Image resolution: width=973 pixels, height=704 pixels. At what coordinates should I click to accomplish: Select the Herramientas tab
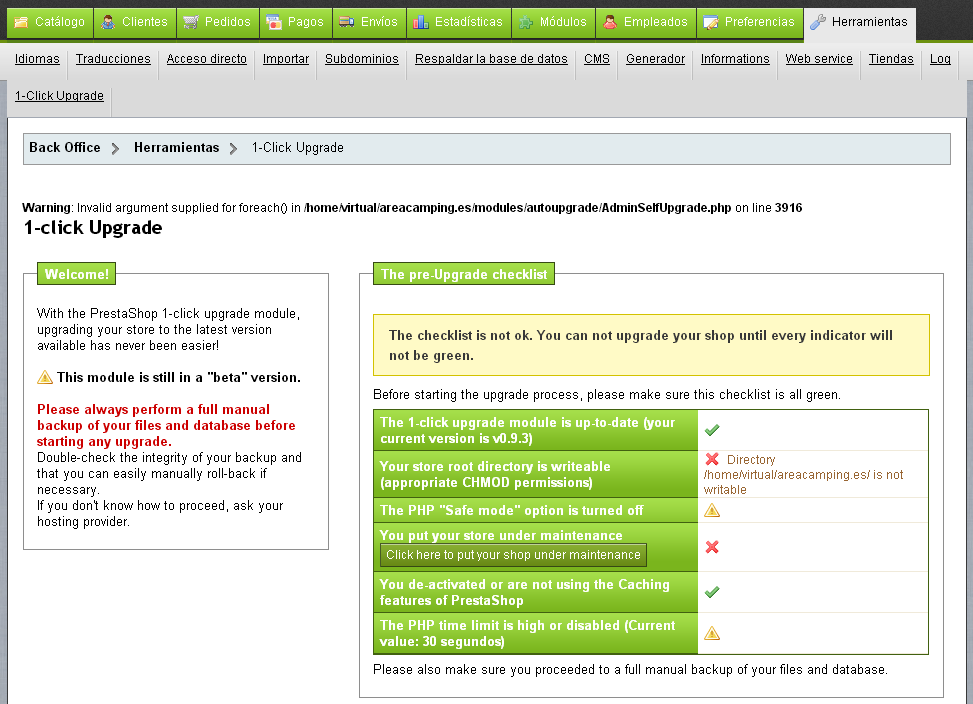pyautogui.click(x=859, y=24)
